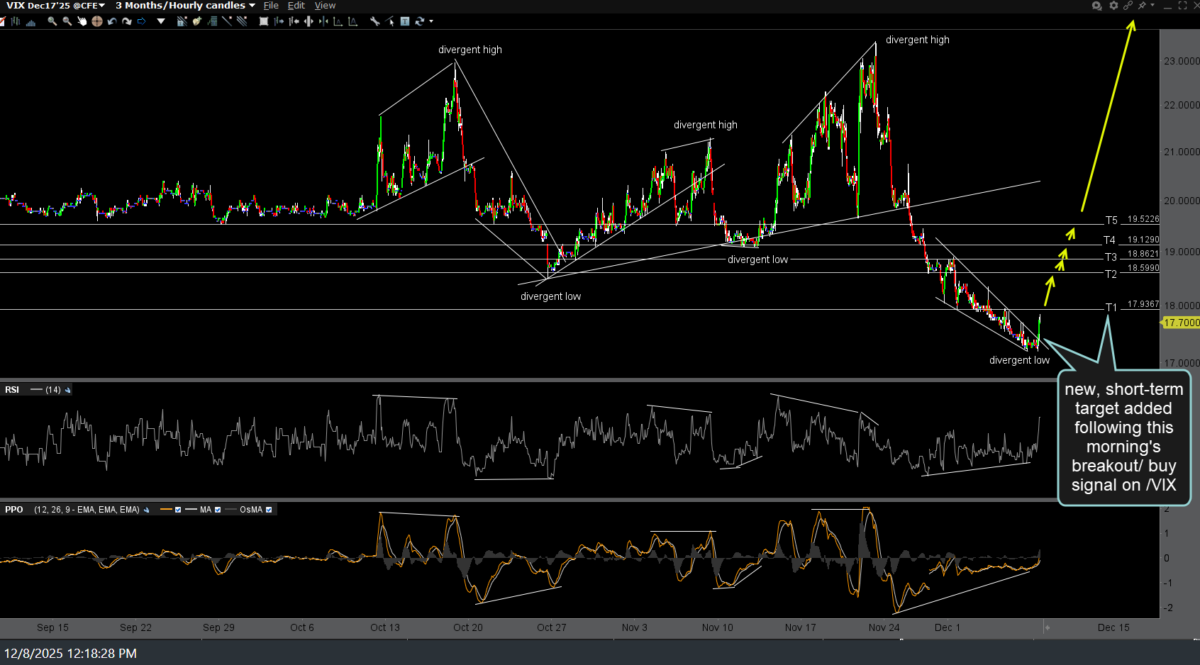Select the hand pan tool

coord(81,21)
